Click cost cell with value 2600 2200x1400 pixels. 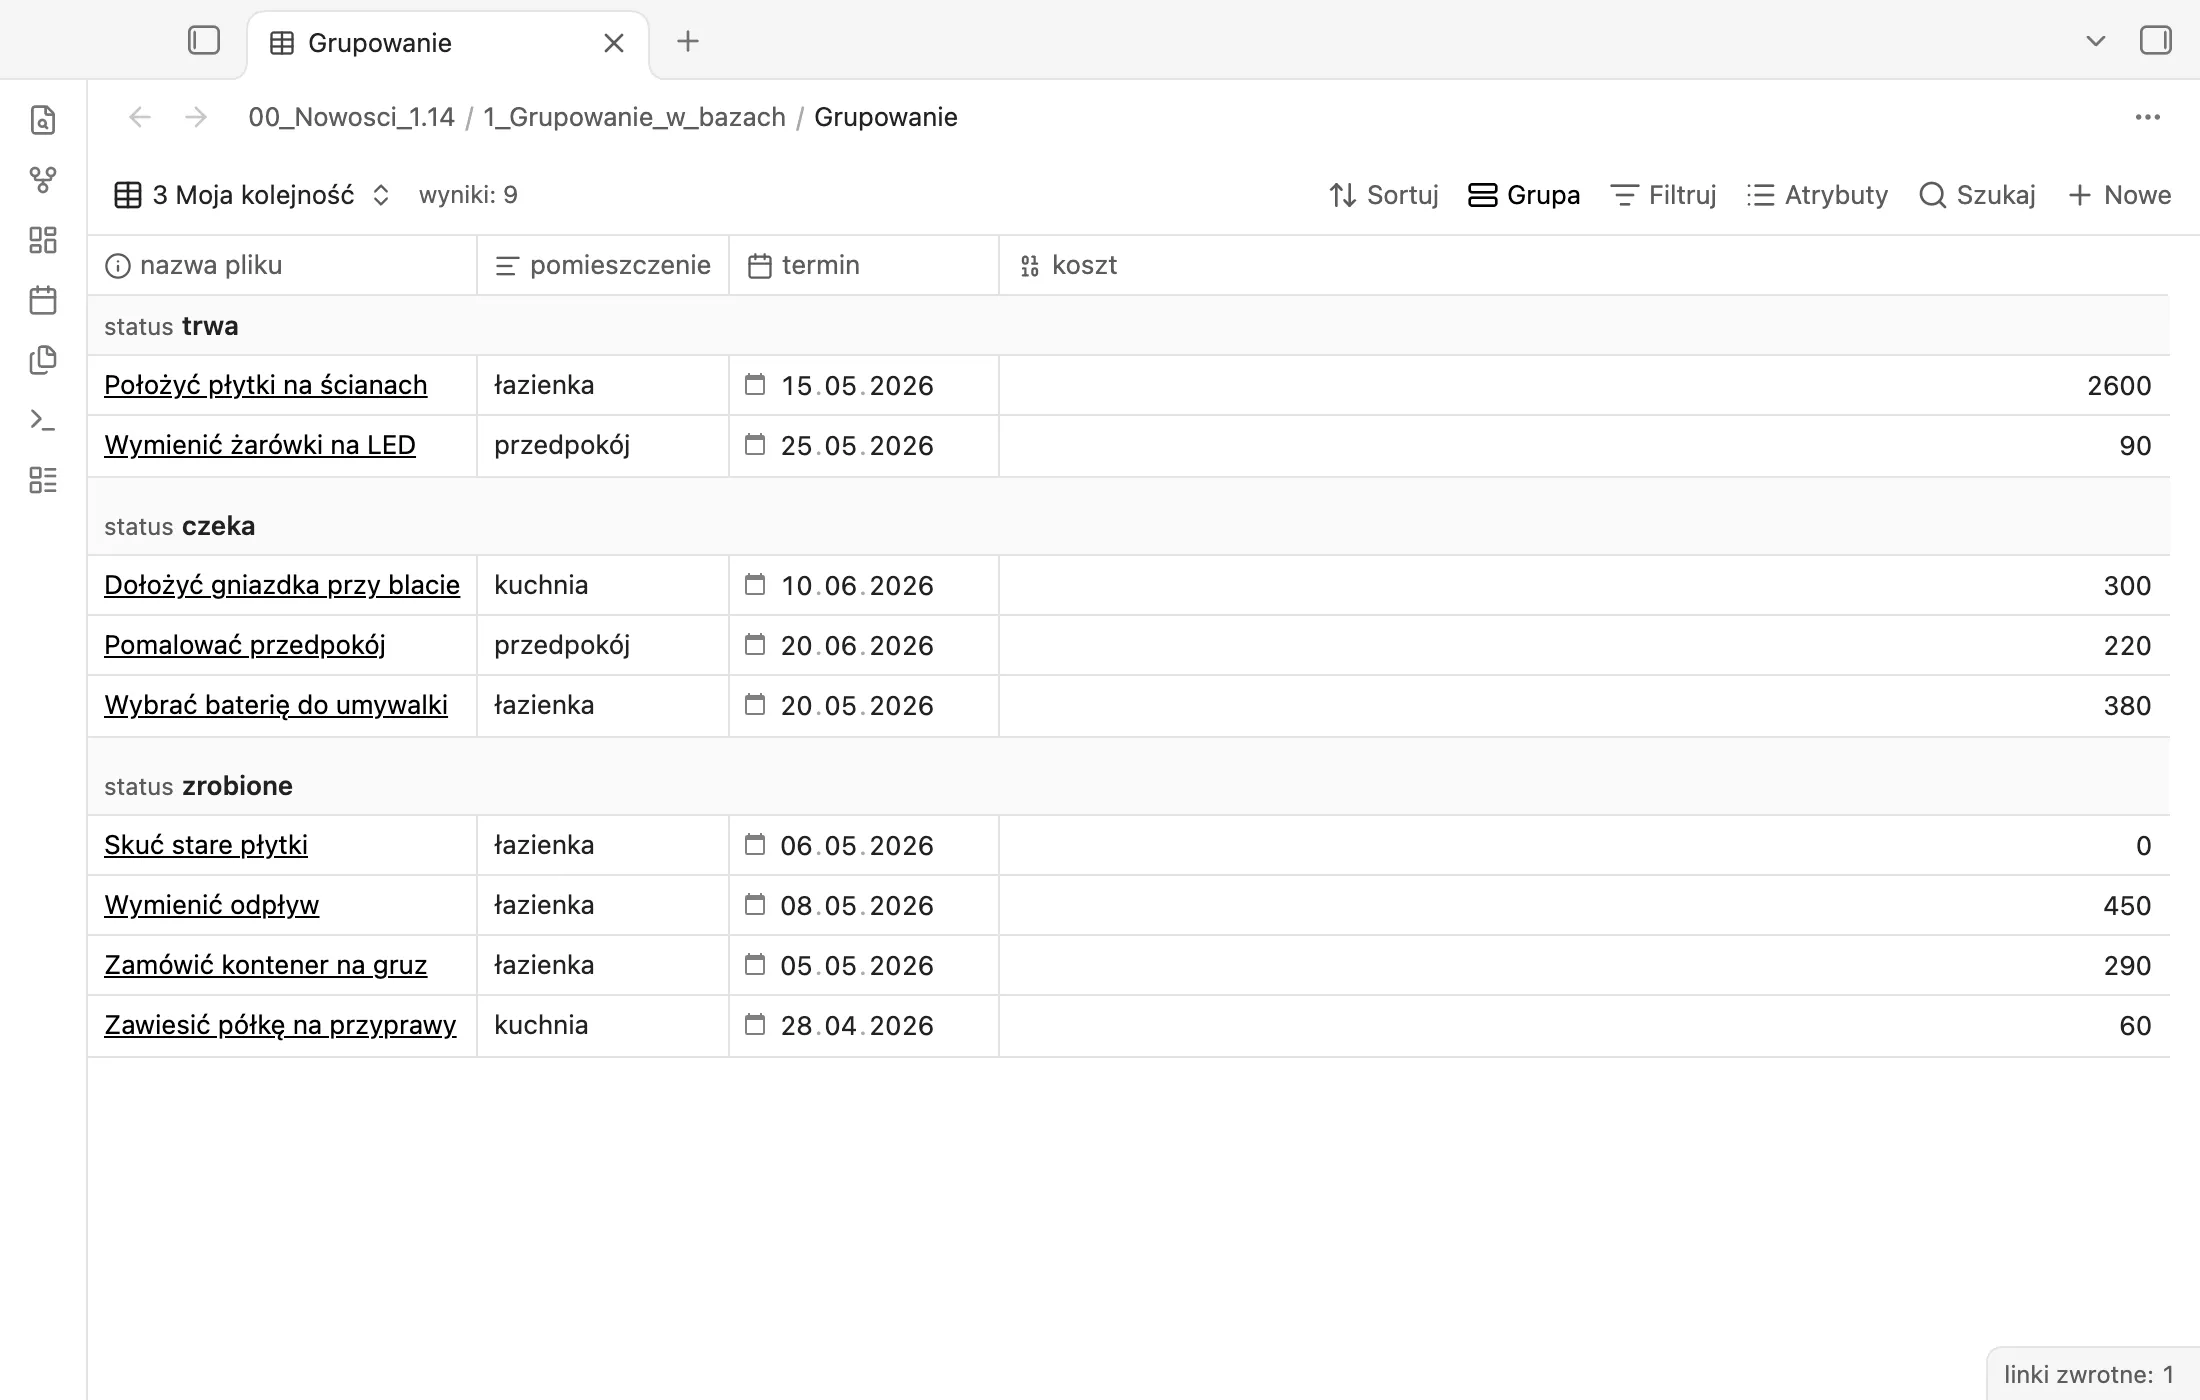tap(1584, 385)
